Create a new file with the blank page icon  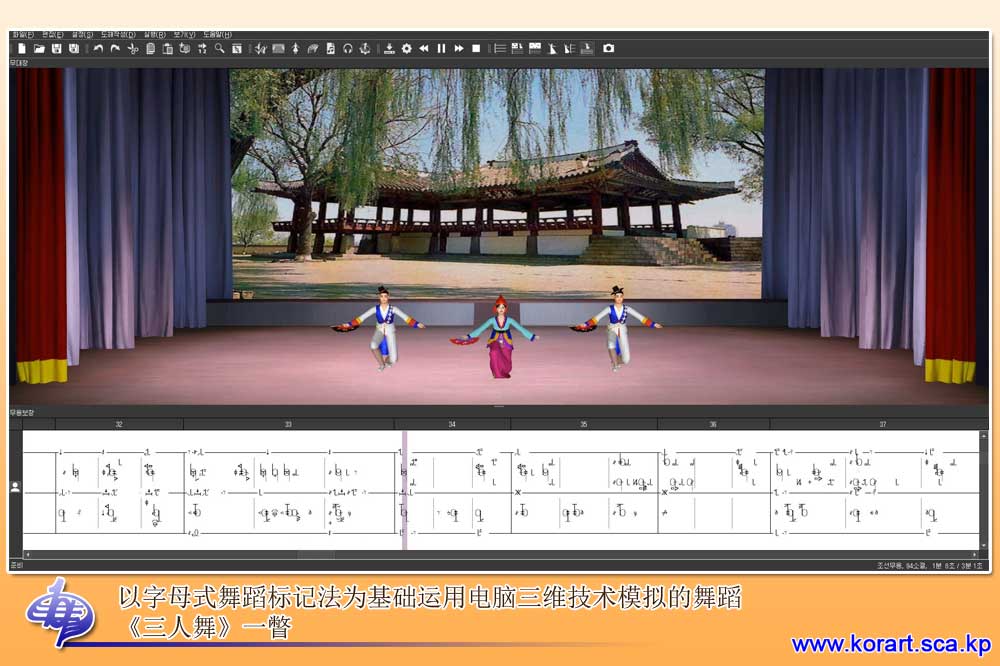22,48
